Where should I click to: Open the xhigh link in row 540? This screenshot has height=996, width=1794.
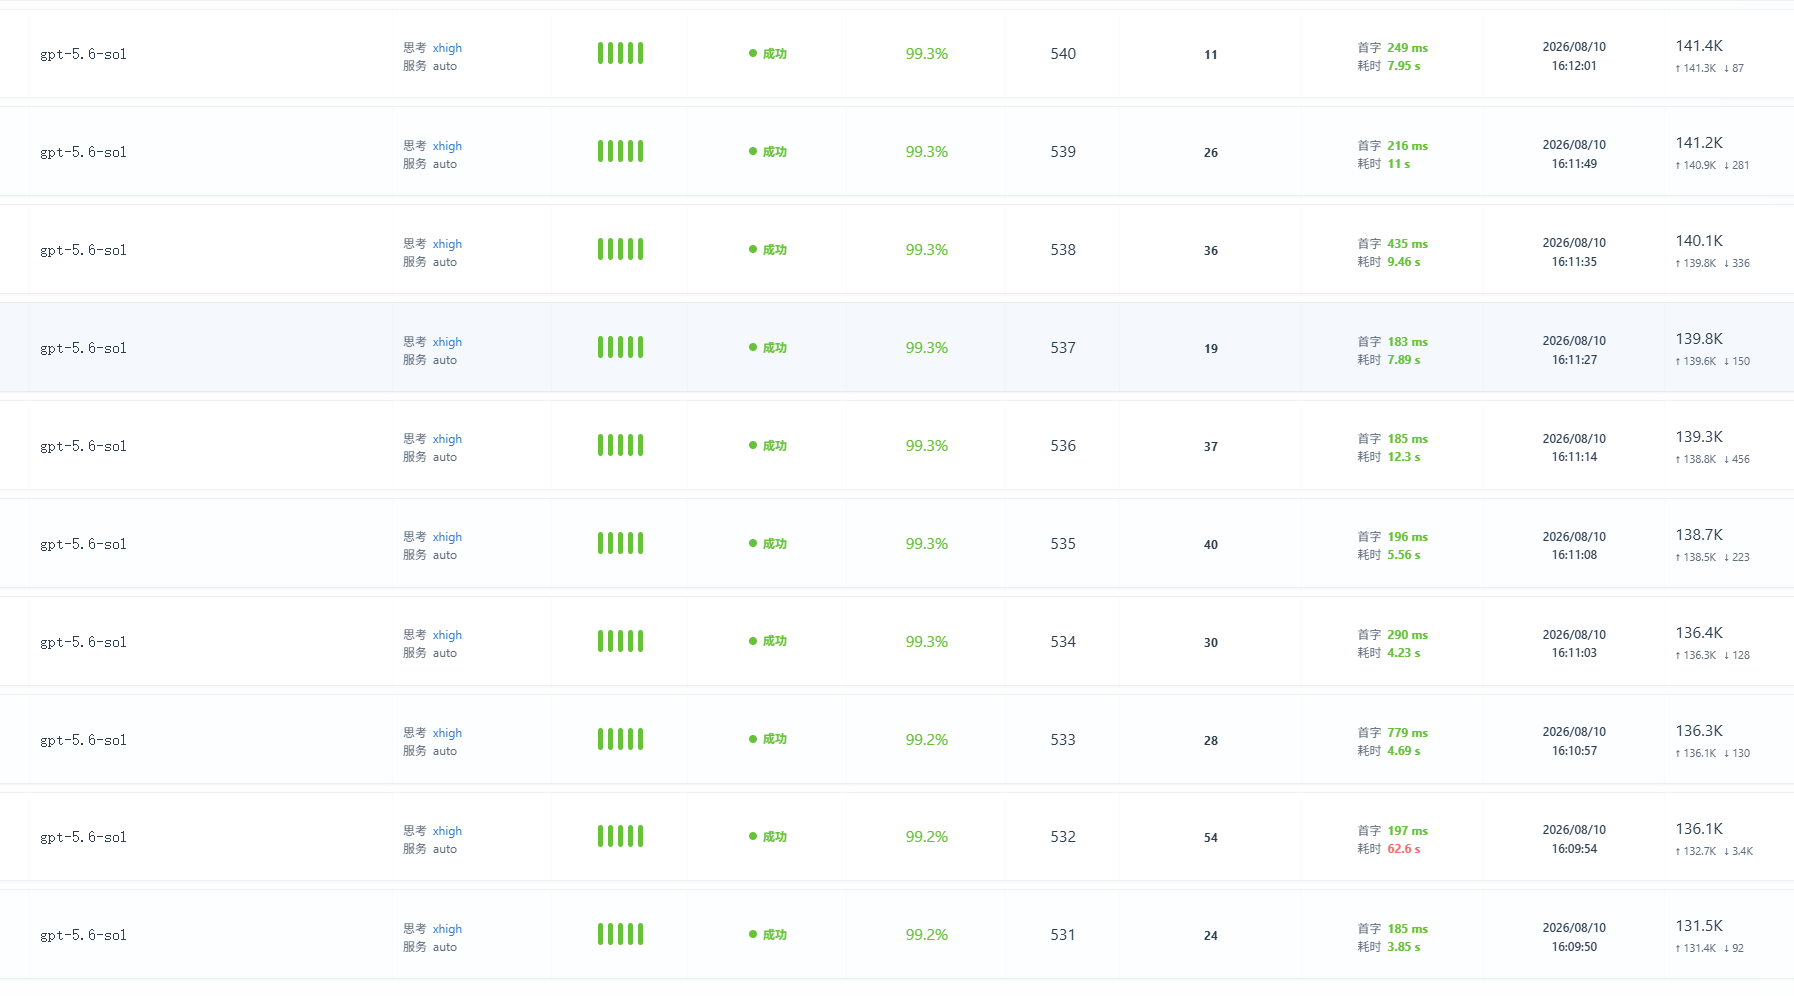[x=447, y=48]
